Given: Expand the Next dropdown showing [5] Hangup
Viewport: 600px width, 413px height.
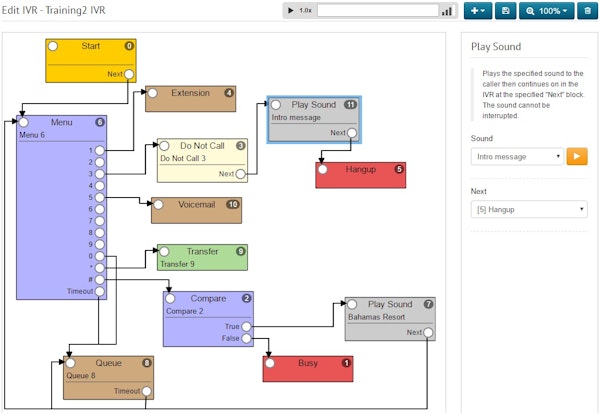Looking at the screenshot, I should [x=528, y=209].
